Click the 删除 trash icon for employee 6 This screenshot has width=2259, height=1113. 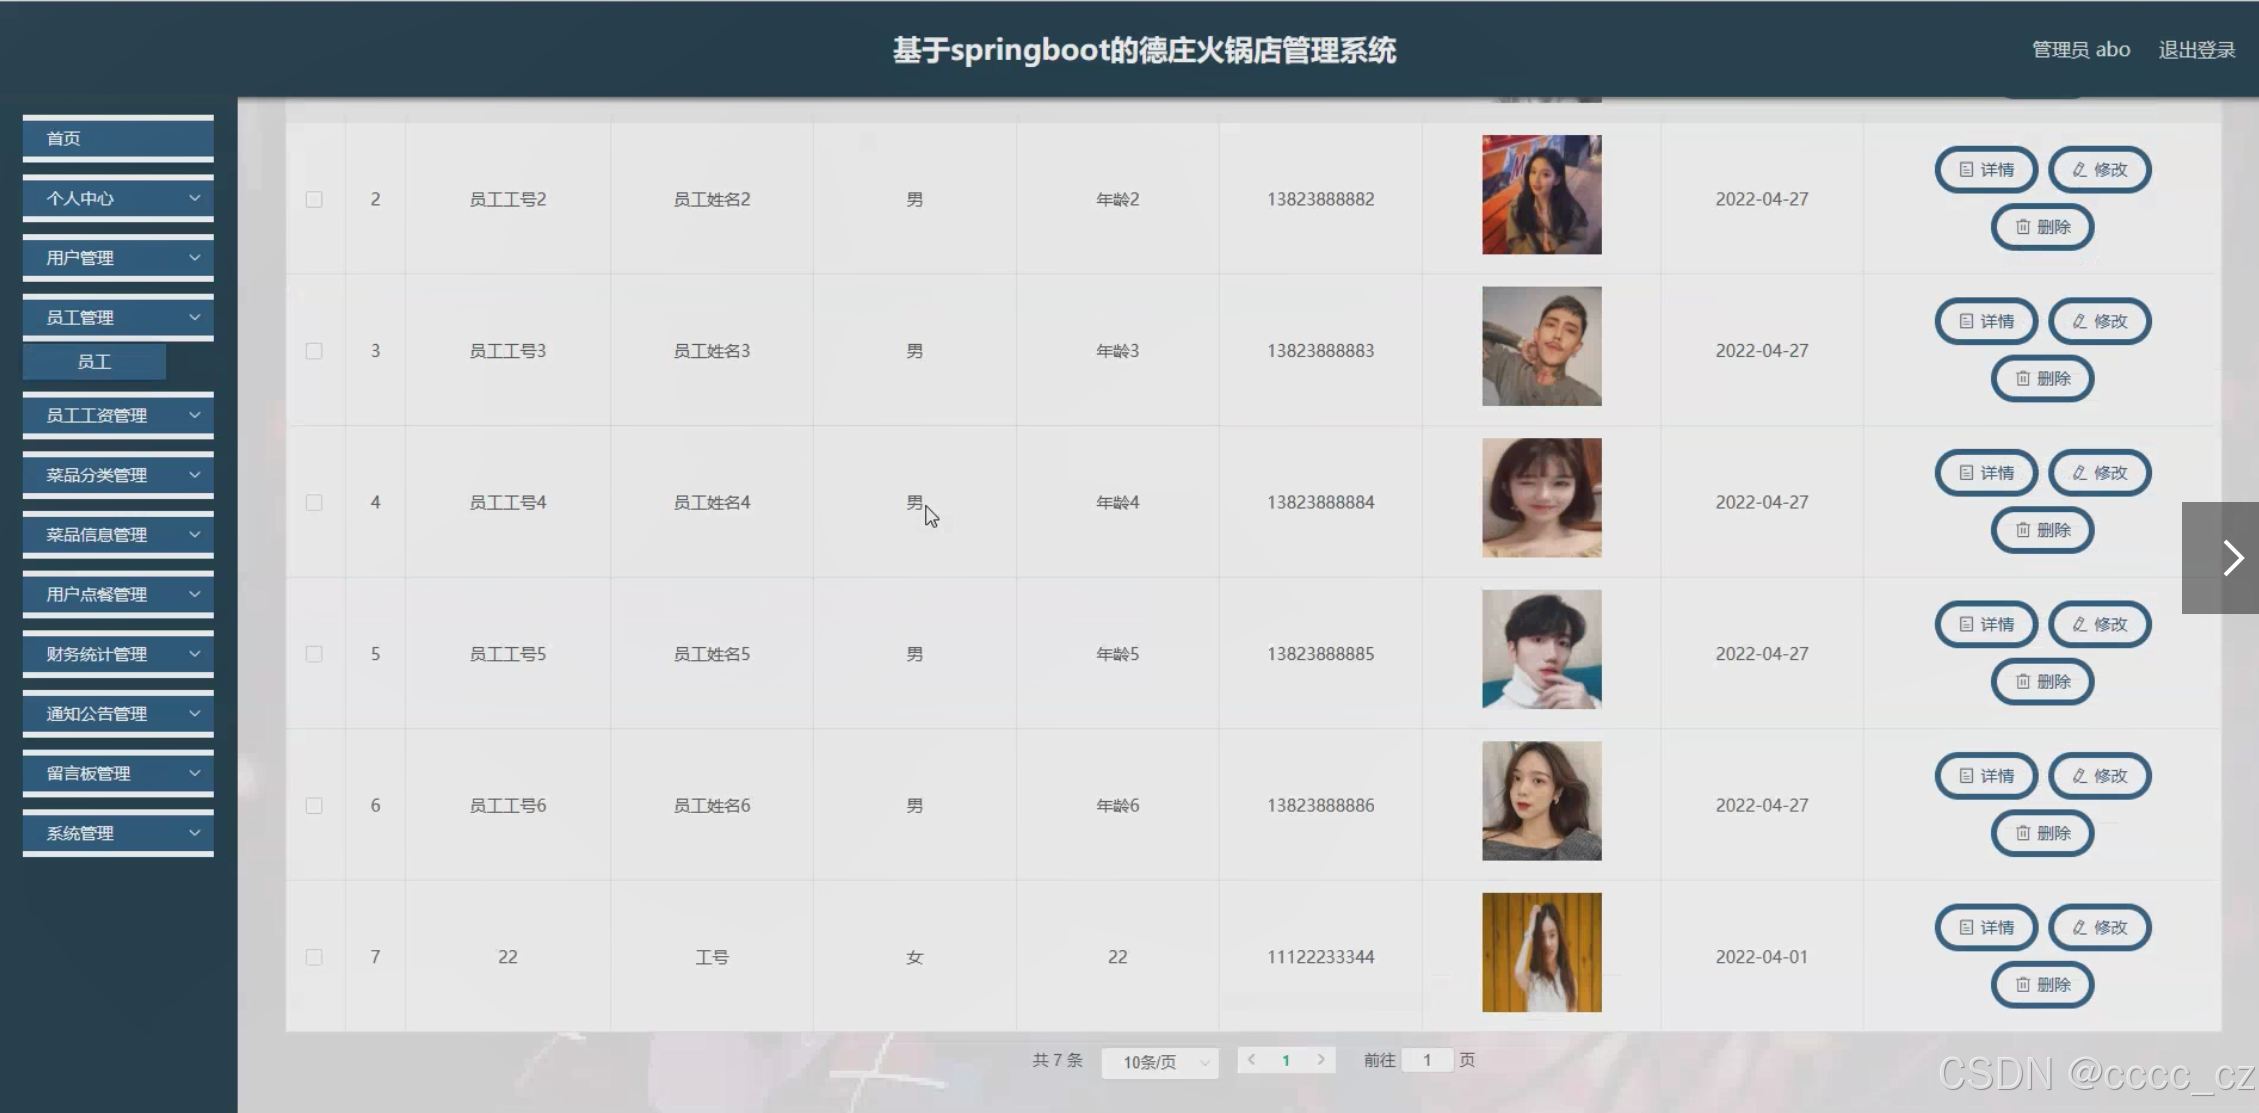[2023, 834]
